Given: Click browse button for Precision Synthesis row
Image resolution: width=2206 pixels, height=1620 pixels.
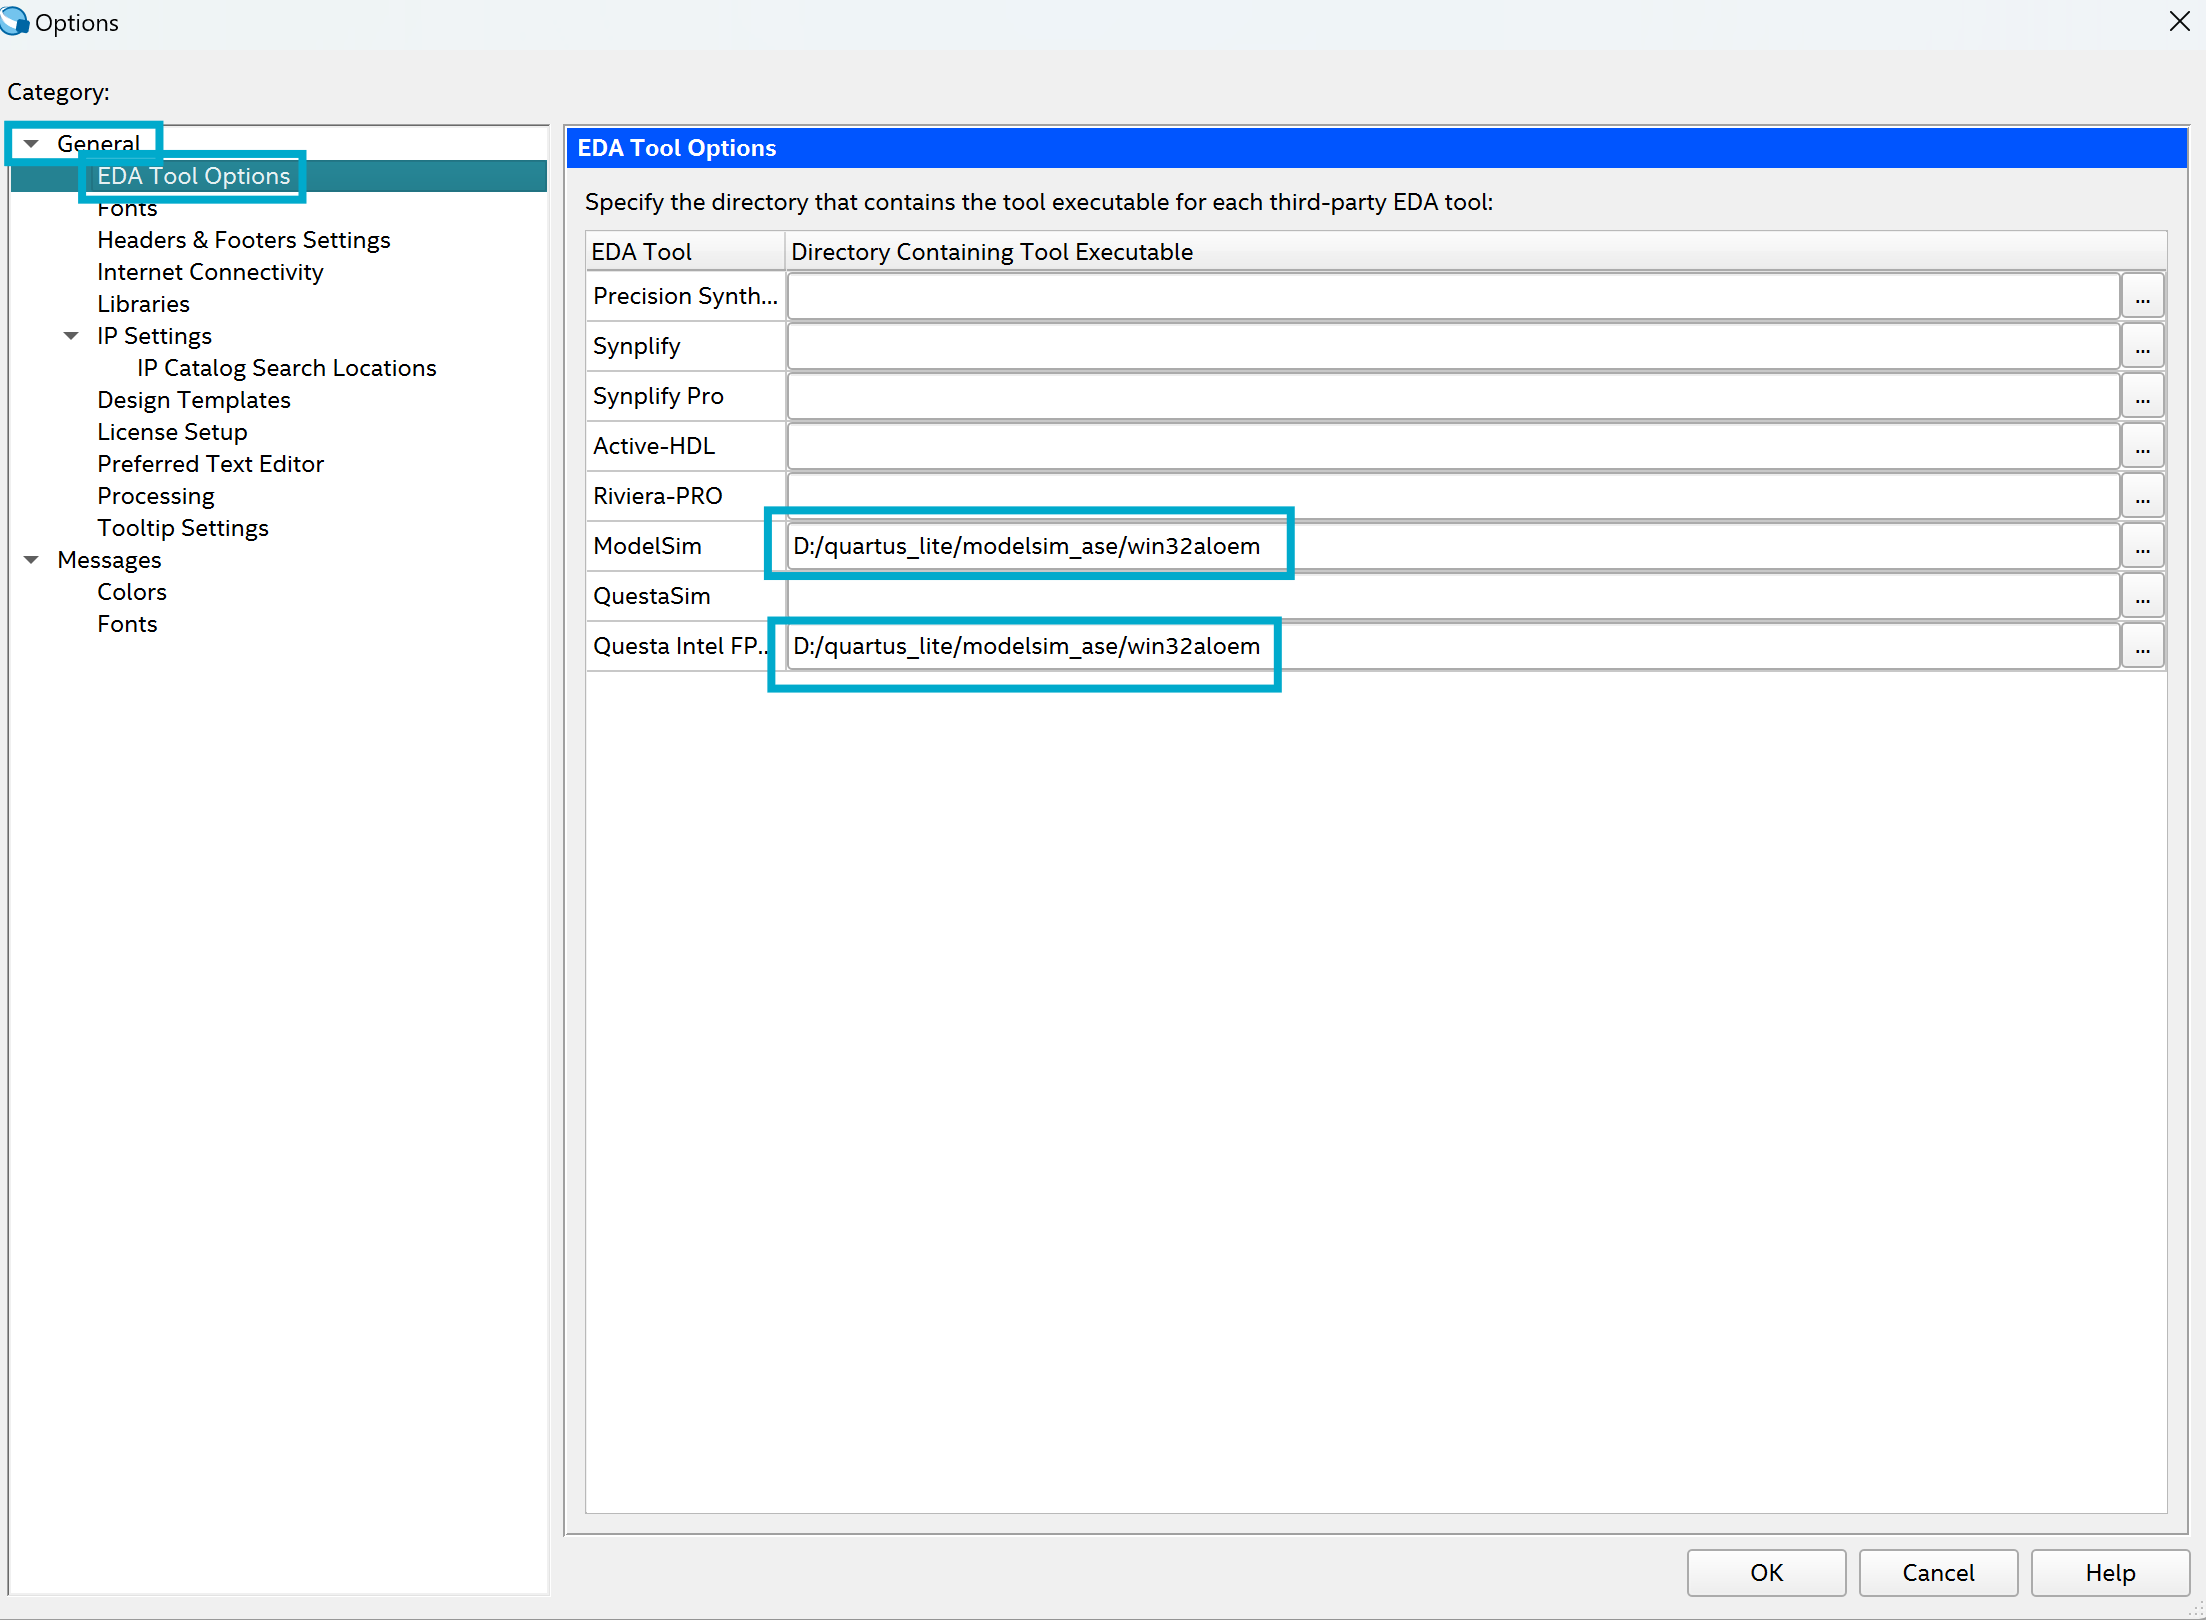Looking at the screenshot, I should [x=2142, y=296].
